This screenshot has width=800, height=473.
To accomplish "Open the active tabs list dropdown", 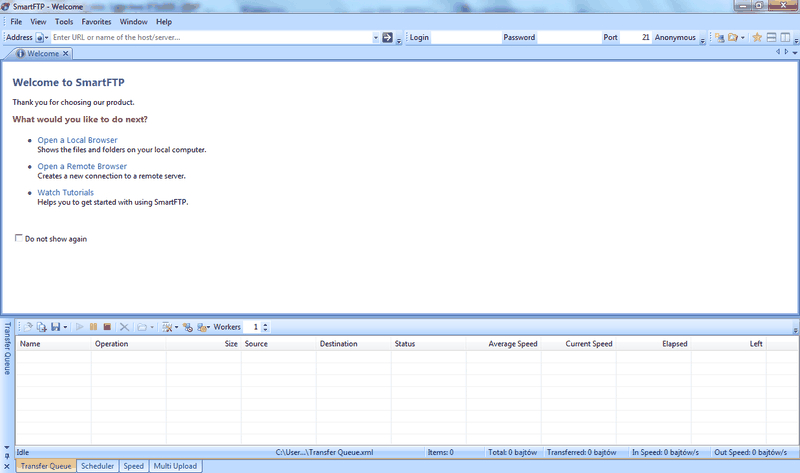I will 795,53.
